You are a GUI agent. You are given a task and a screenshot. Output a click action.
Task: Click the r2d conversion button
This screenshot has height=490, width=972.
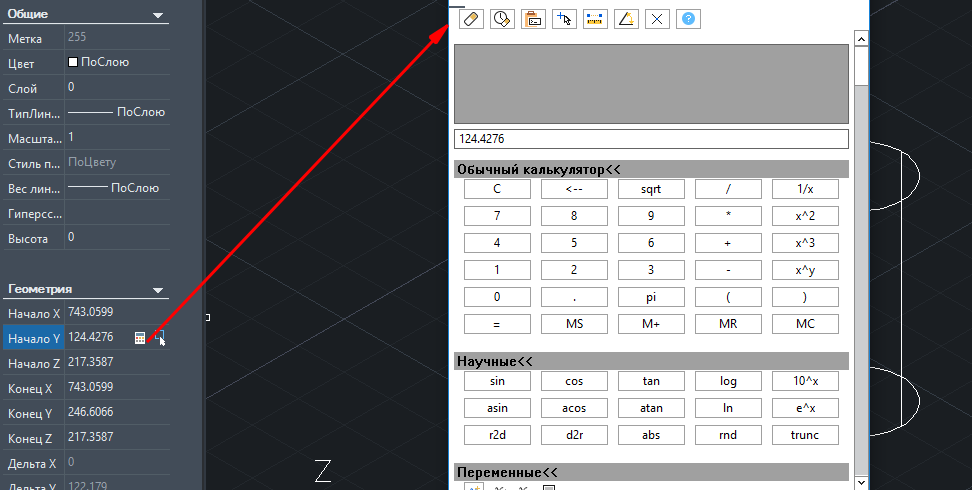[497, 435]
